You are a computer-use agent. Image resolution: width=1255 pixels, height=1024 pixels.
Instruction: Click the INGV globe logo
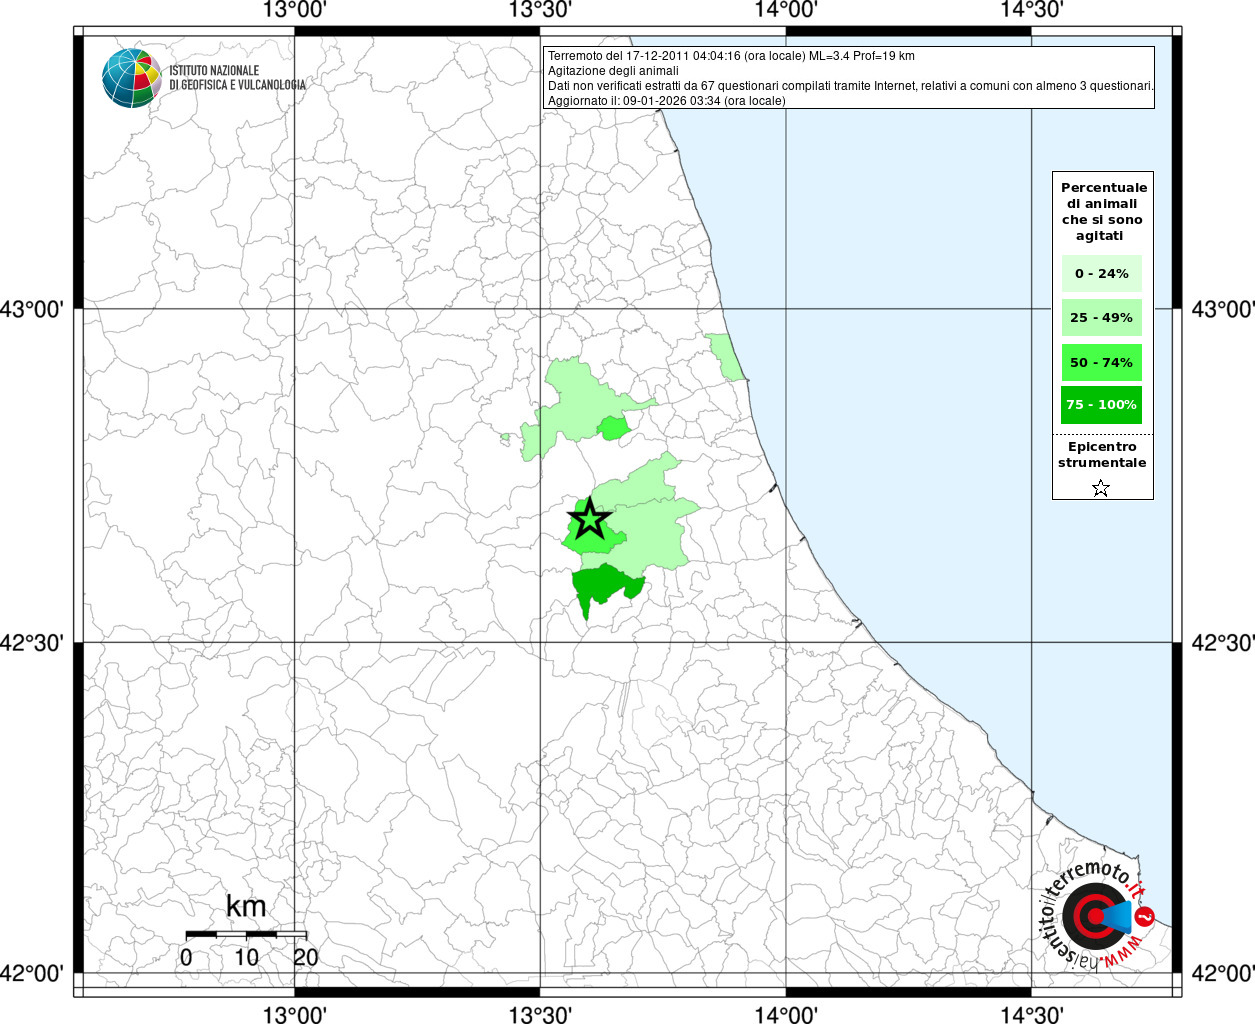(131, 78)
